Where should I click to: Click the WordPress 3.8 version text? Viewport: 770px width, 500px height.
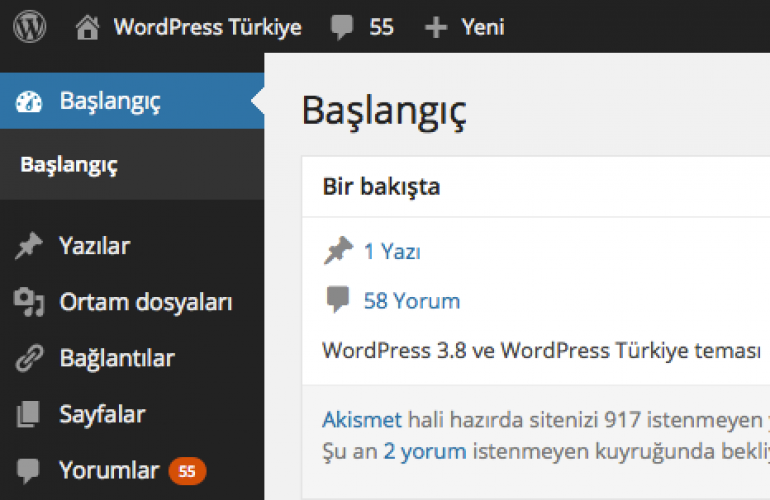(x=394, y=351)
